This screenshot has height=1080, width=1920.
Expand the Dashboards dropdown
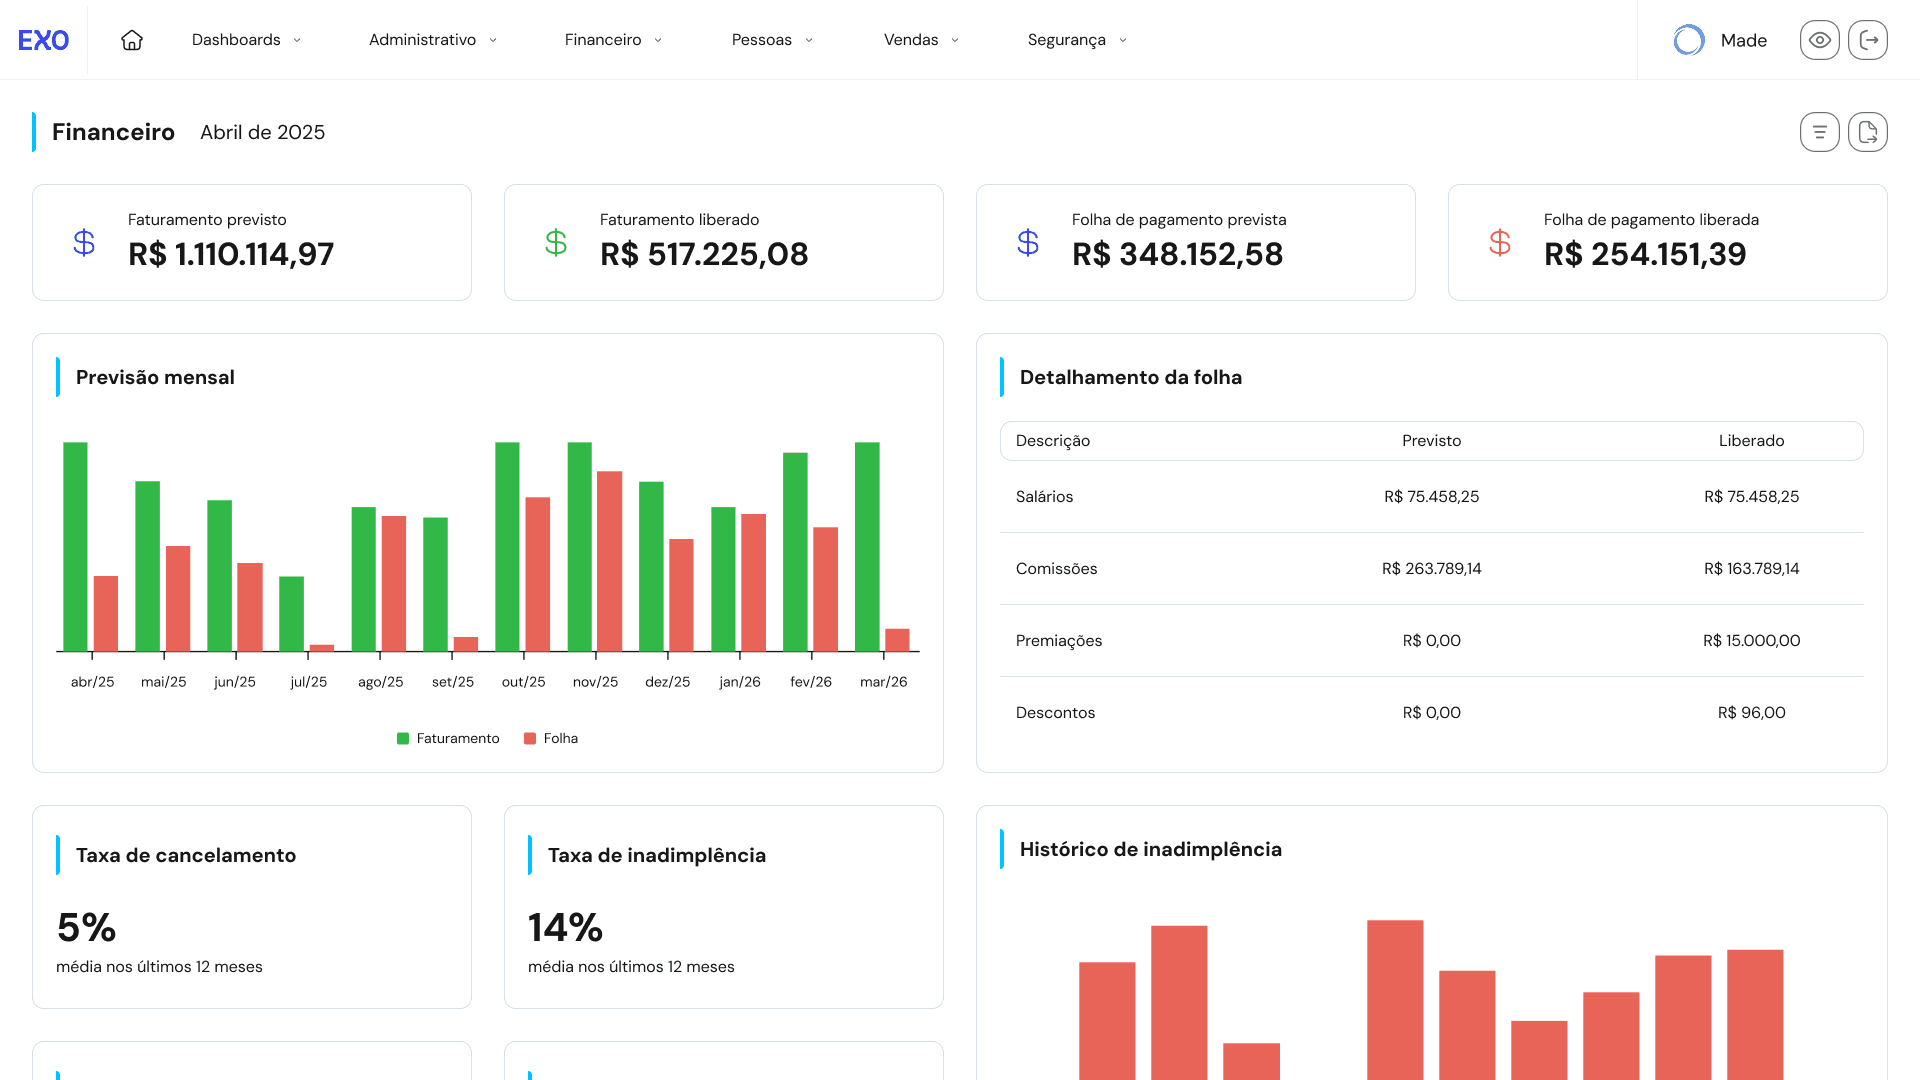point(245,40)
